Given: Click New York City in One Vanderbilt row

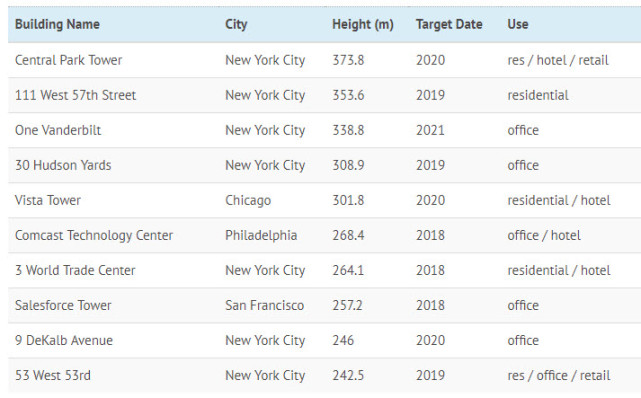Looking at the screenshot, I should (x=265, y=130).
